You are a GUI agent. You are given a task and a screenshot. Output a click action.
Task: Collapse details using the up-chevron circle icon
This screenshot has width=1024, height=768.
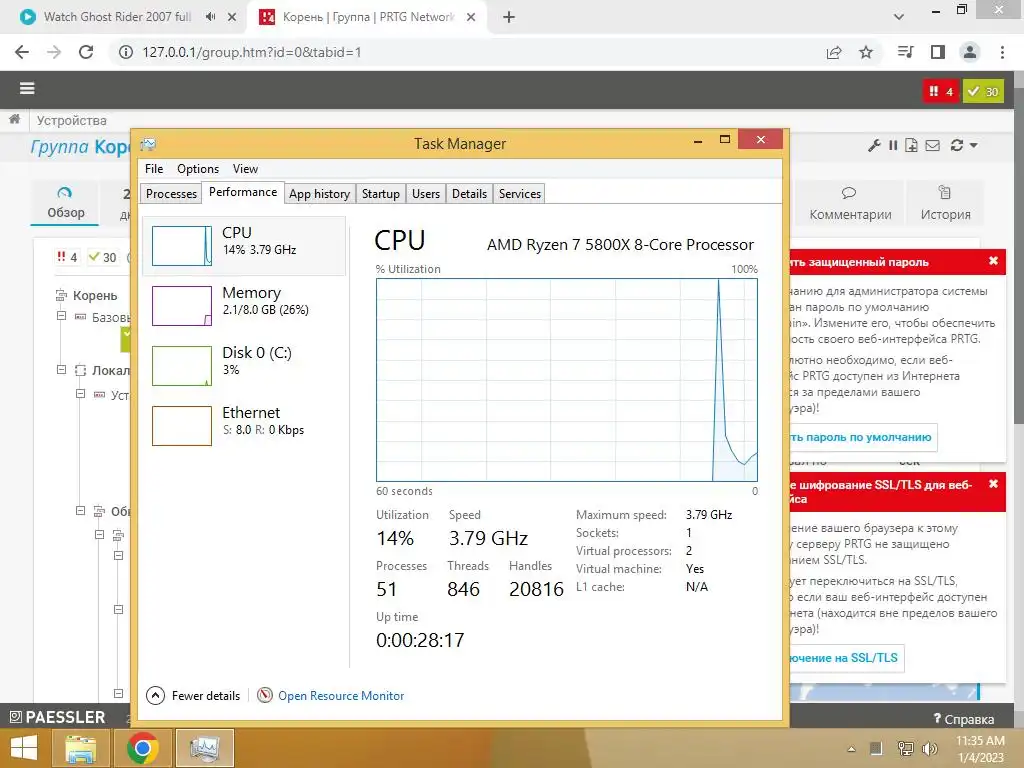[155, 696]
